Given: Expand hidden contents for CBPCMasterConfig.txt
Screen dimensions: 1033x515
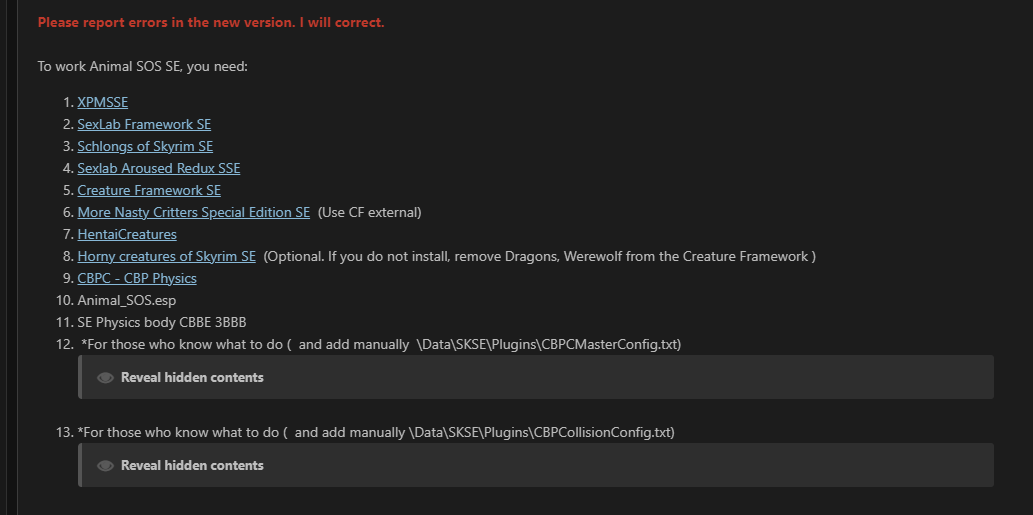Looking at the screenshot, I should coord(192,378).
